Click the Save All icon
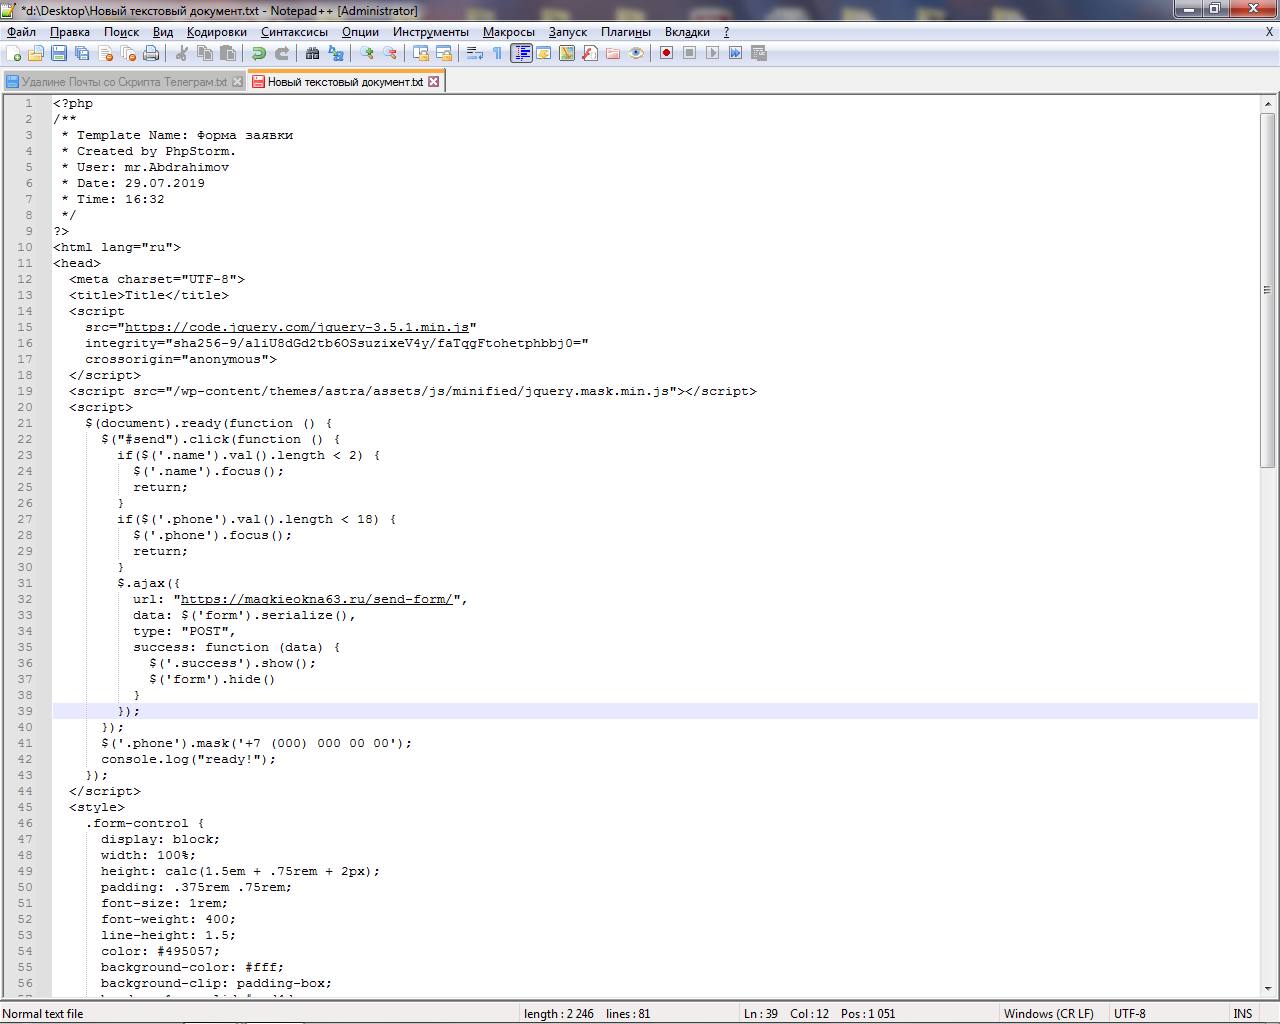Viewport: 1280px width, 1024px height. (82, 53)
